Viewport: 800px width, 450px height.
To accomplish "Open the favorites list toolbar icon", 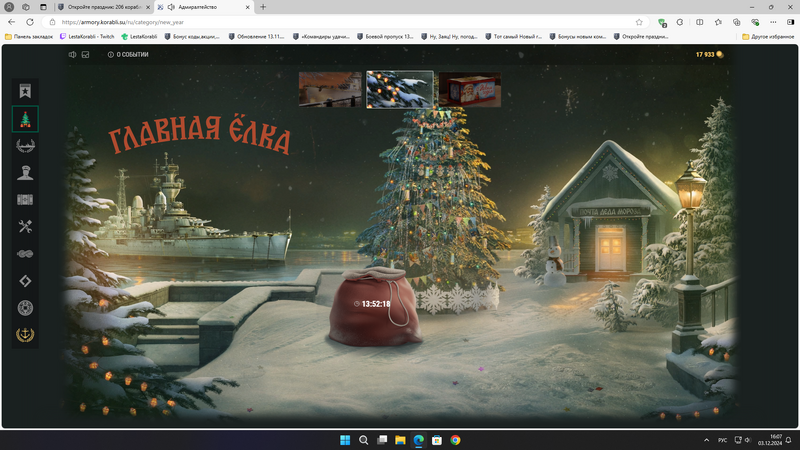I will pos(718,22).
